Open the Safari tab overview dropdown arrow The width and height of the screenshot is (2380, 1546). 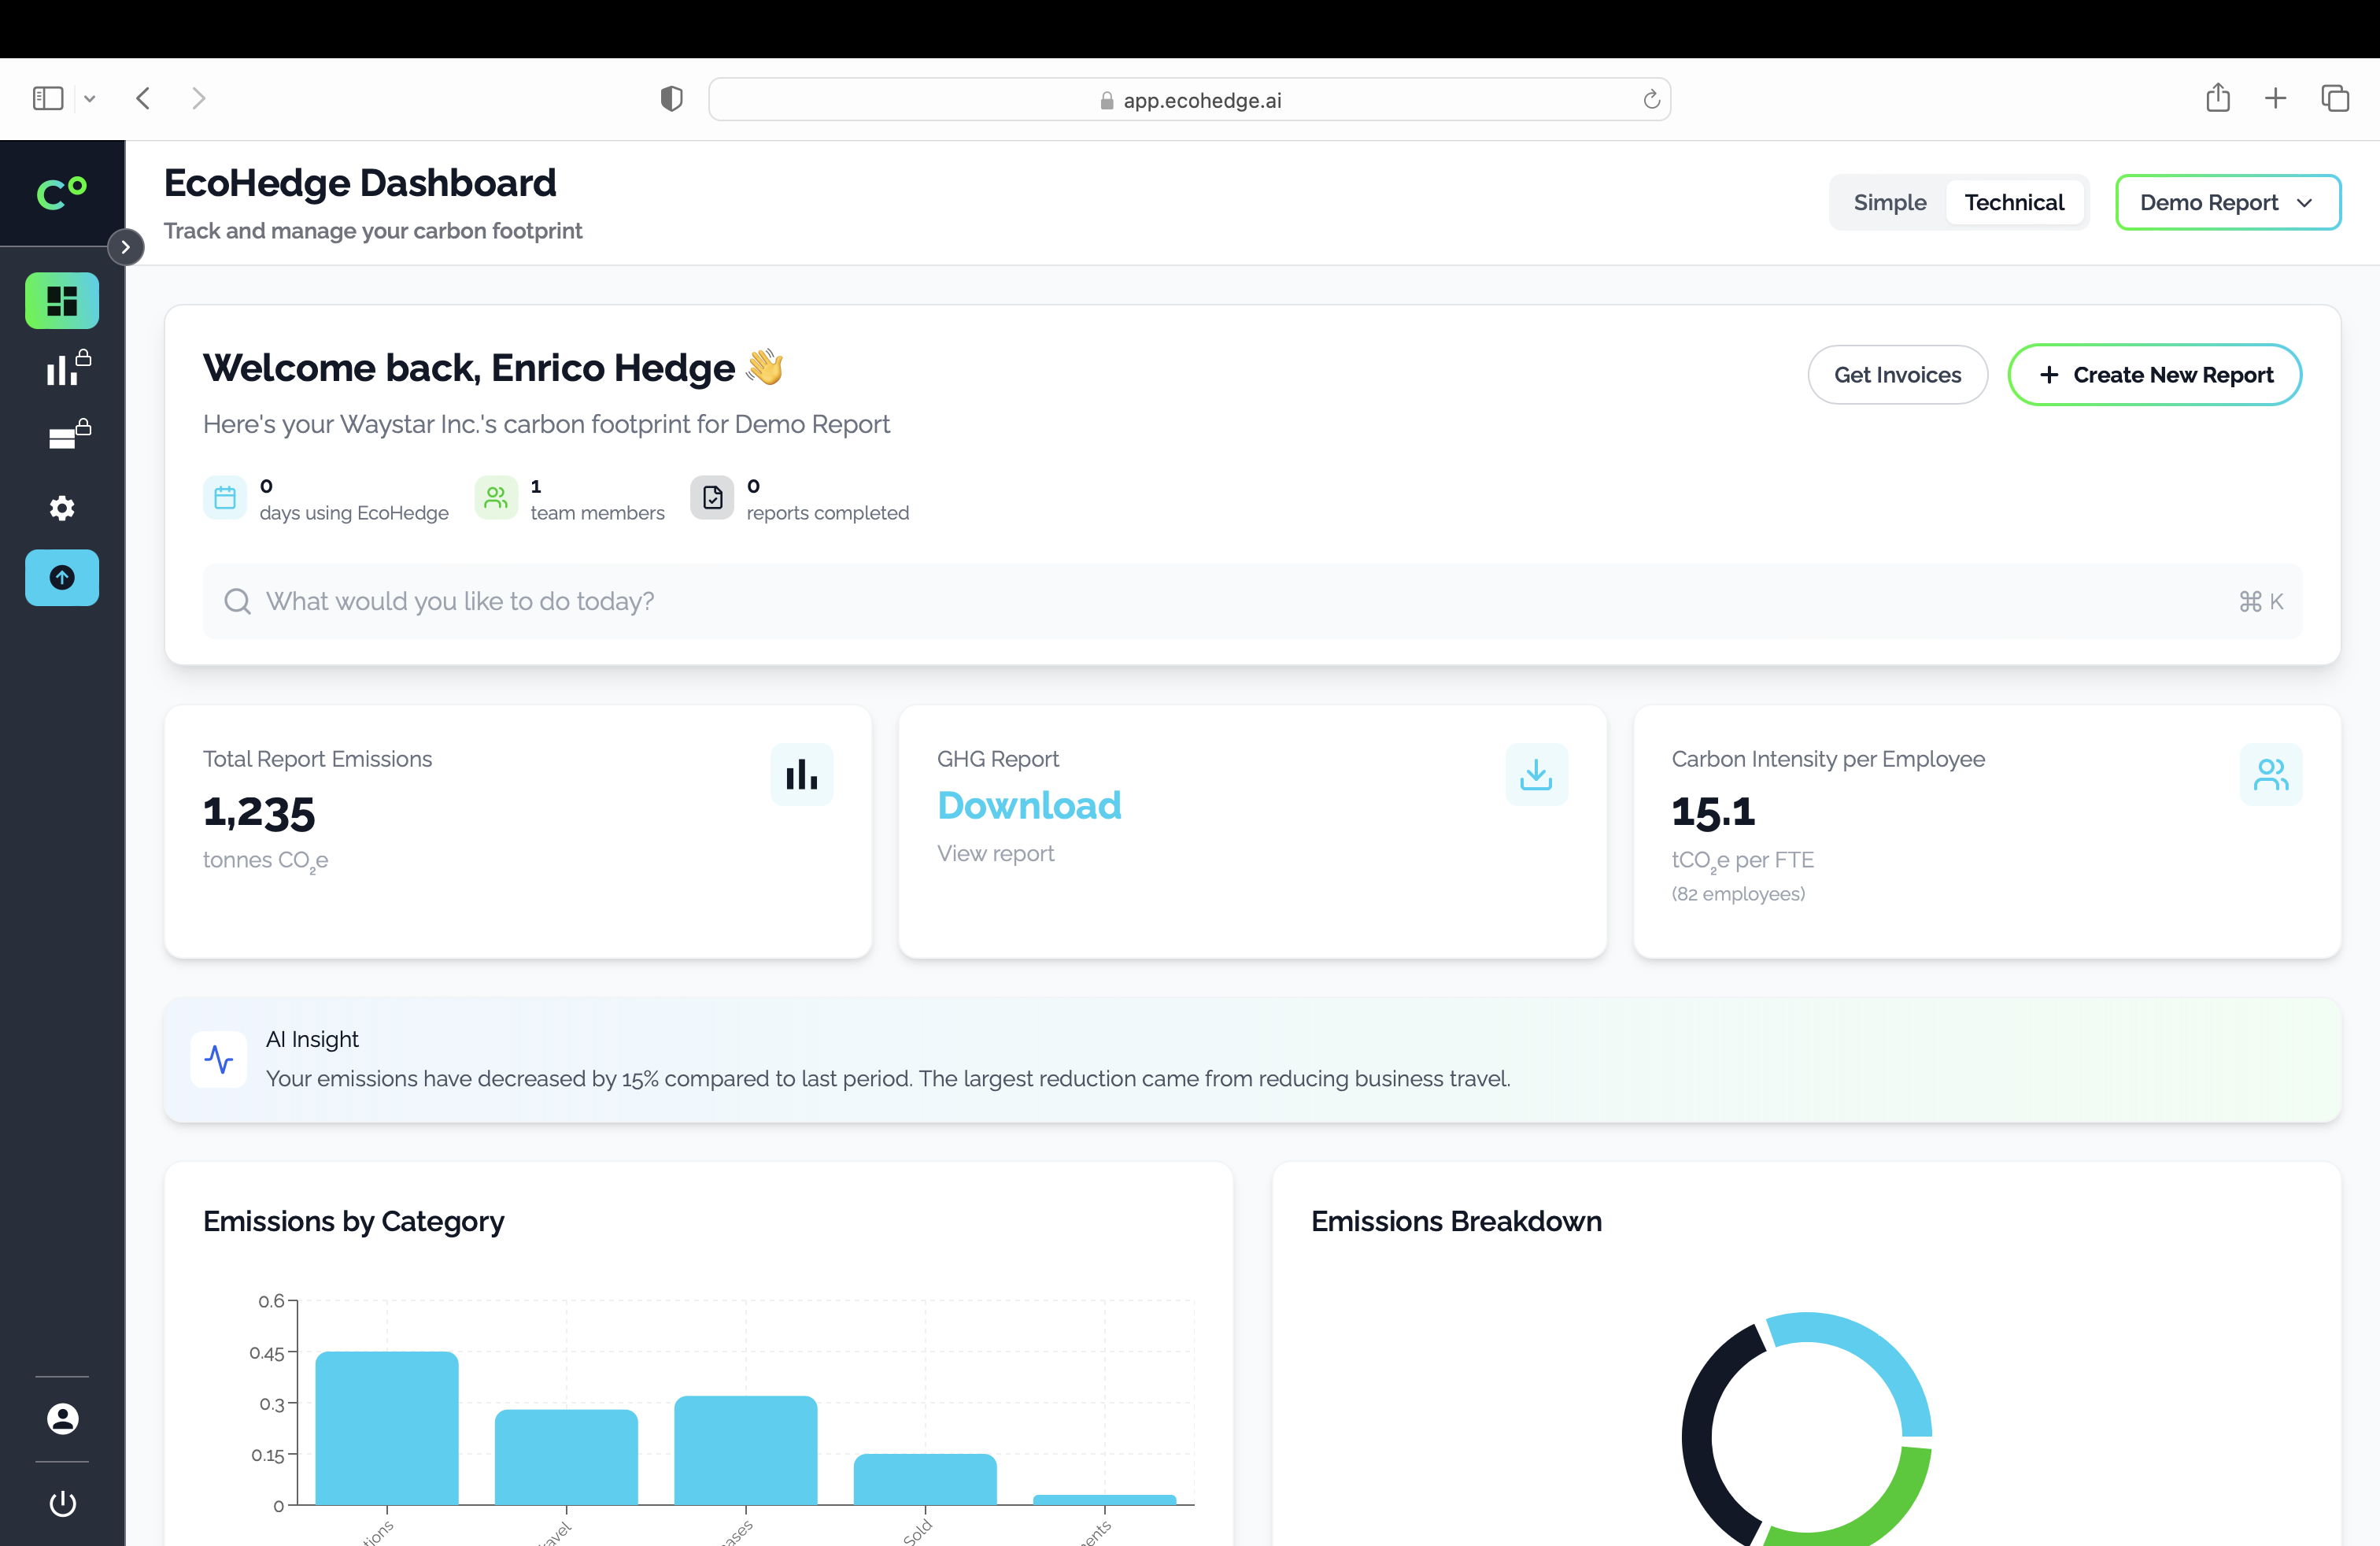point(91,98)
